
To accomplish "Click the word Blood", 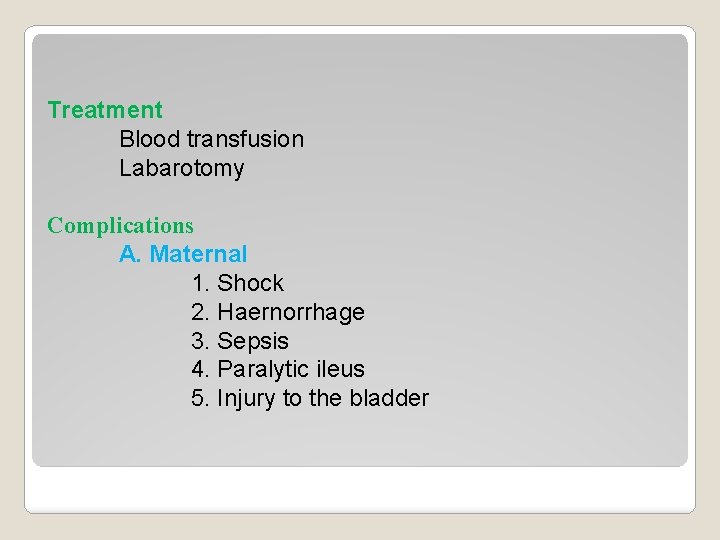I will (149, 139).
